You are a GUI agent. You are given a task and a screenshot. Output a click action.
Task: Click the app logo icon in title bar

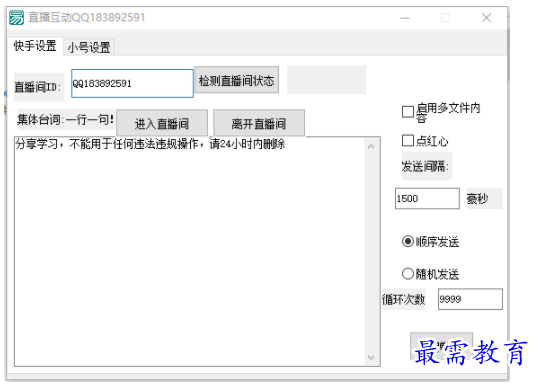click(x=16, y=17)
